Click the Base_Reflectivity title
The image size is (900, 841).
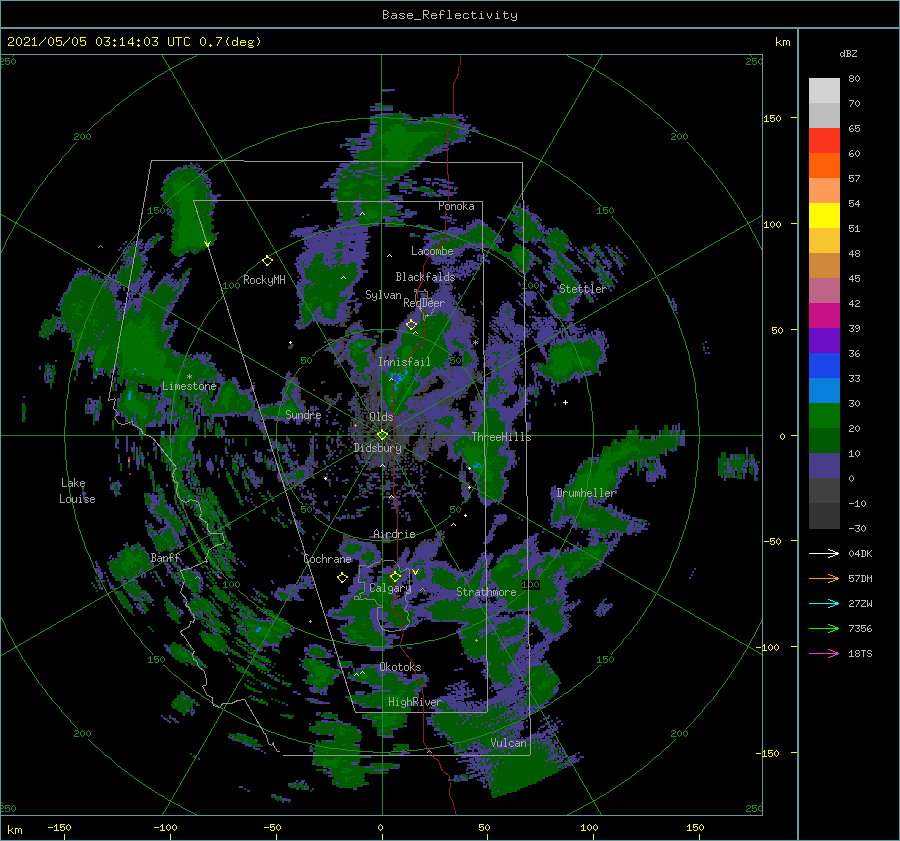[450, 15]
